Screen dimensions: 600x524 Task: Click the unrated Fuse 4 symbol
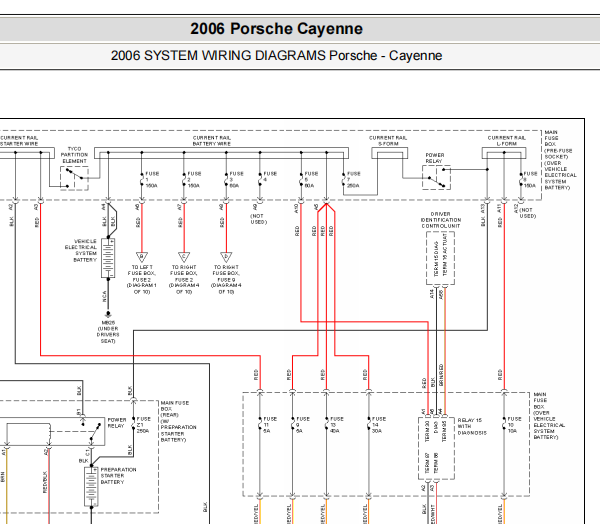tap(260, 178)
